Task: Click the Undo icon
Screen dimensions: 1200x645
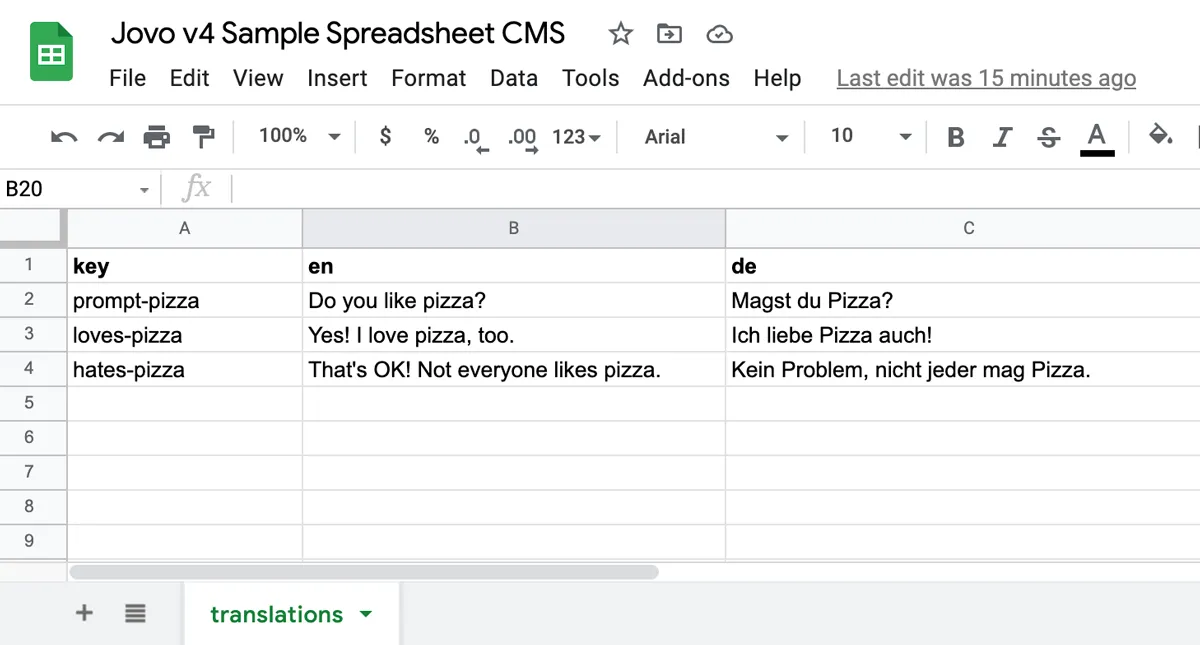Action: coord(63,137)
